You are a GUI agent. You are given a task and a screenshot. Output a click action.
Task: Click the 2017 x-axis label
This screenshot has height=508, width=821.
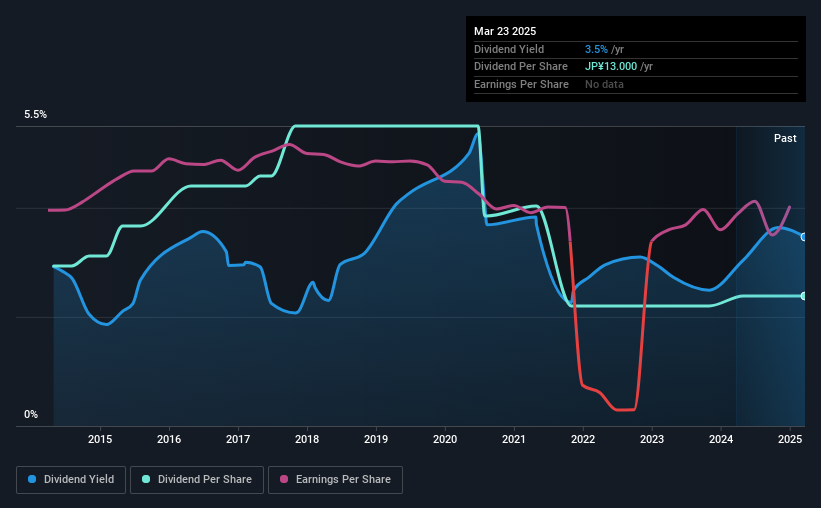[x=238, y=439]
